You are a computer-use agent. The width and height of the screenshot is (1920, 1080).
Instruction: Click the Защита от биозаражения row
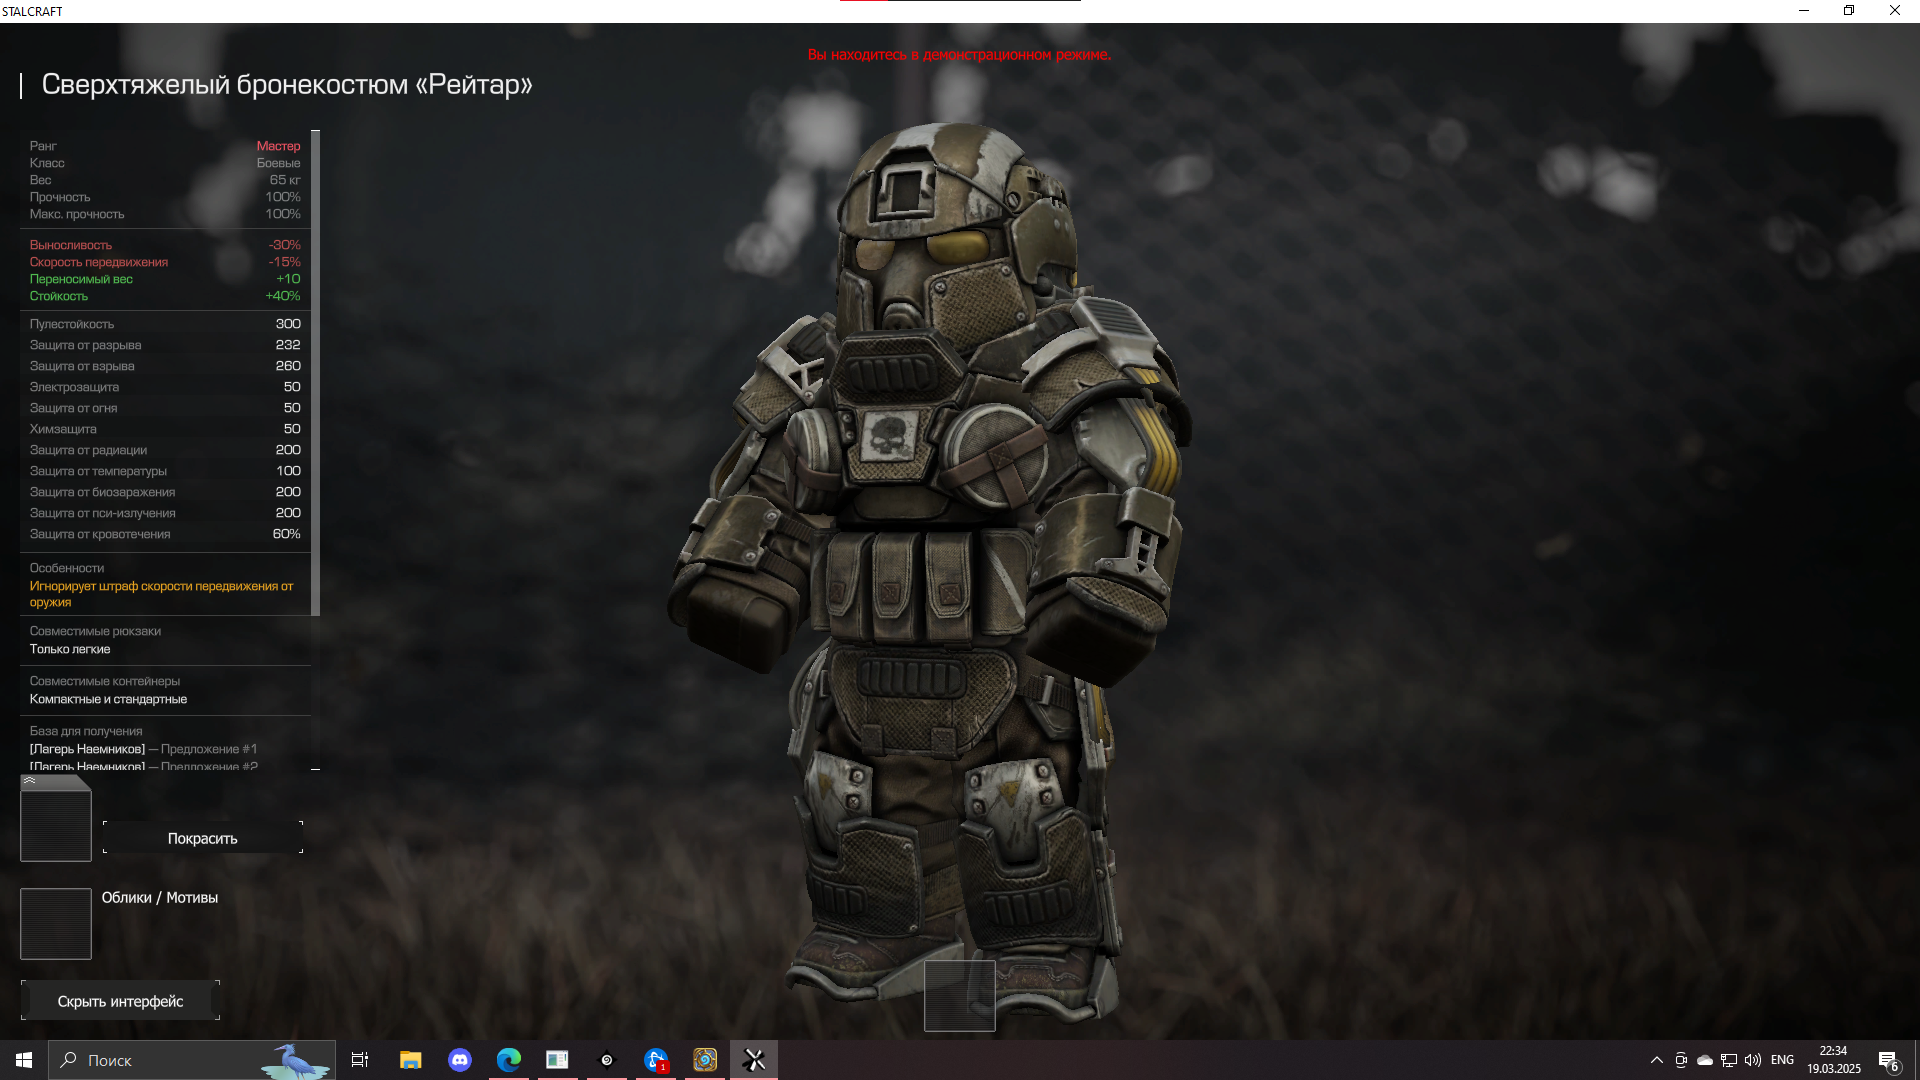pos(165,492)
